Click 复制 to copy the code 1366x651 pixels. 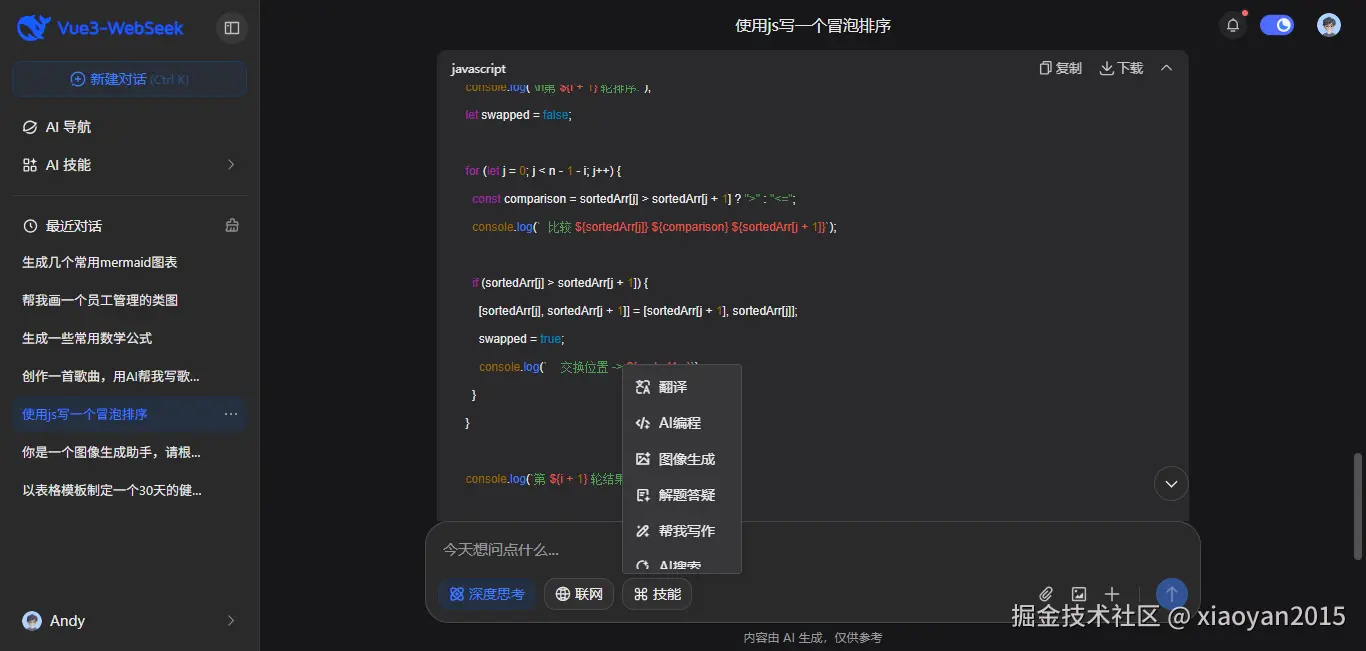click(1059, 68)
